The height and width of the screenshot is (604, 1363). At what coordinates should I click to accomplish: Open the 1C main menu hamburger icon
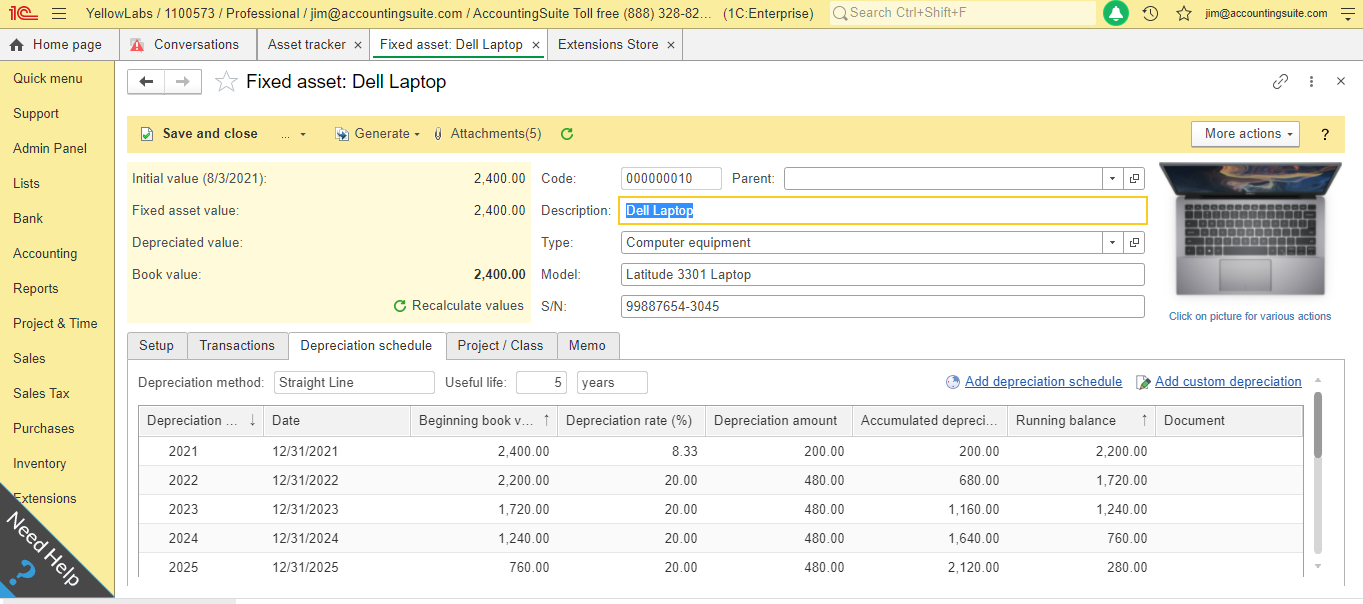(59, 14)
